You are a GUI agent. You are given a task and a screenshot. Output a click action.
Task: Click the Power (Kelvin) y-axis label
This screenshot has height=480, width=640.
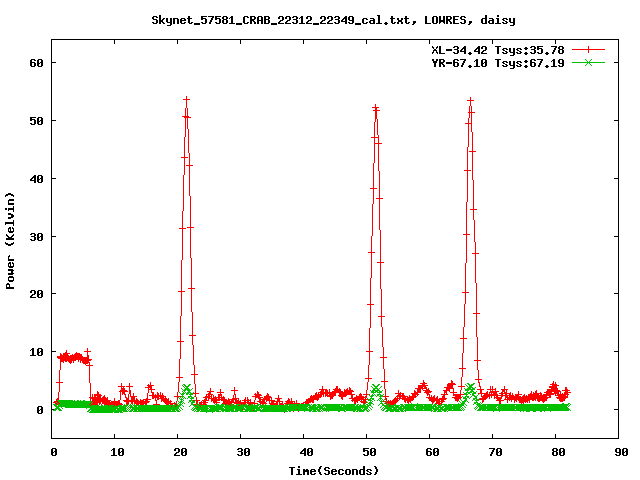(x=10, y=240)
